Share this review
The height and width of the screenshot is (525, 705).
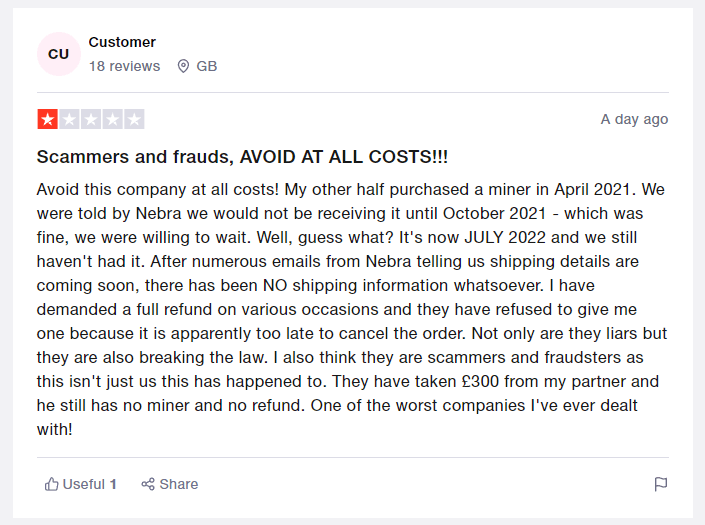point(178,484)
